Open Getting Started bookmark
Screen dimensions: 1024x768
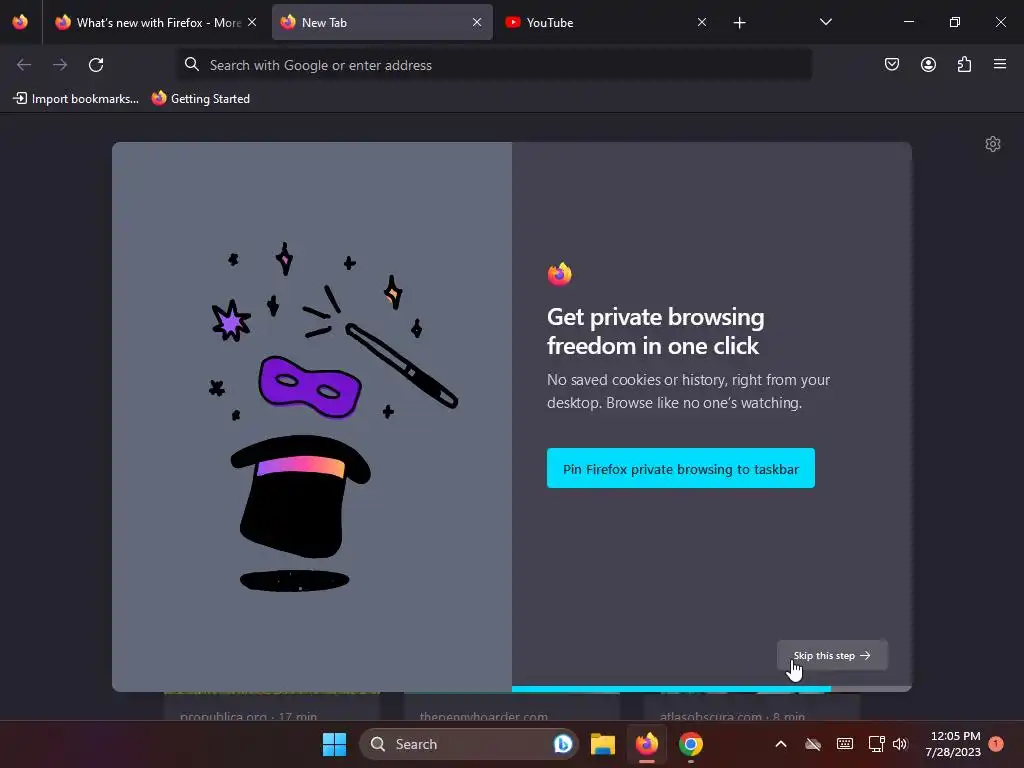[201, 99]
